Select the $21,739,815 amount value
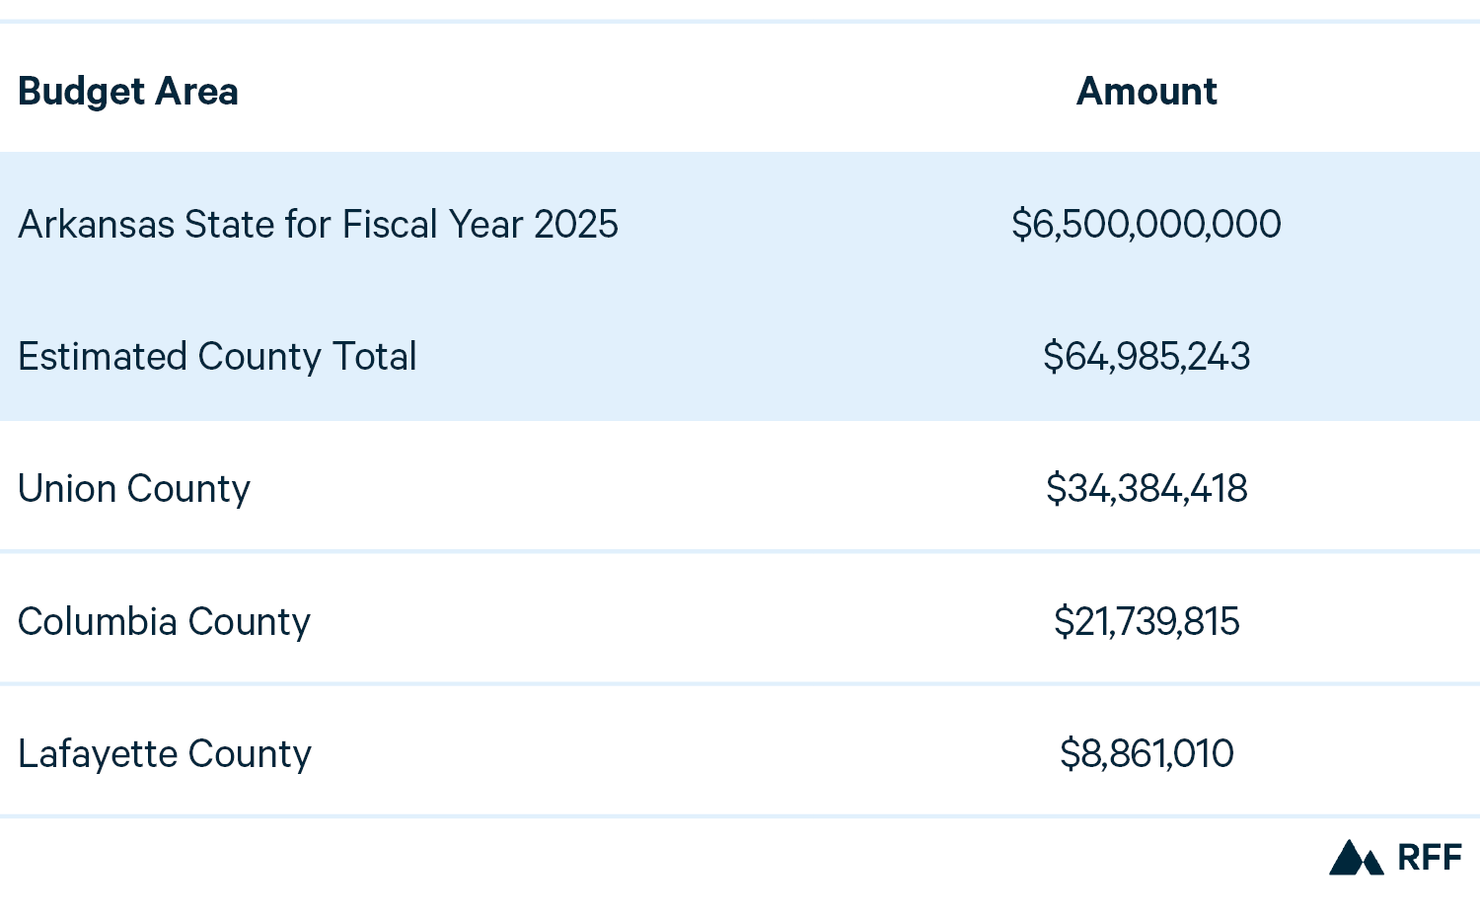Viewport: 1480px width, 910px height. (1146, 622)
